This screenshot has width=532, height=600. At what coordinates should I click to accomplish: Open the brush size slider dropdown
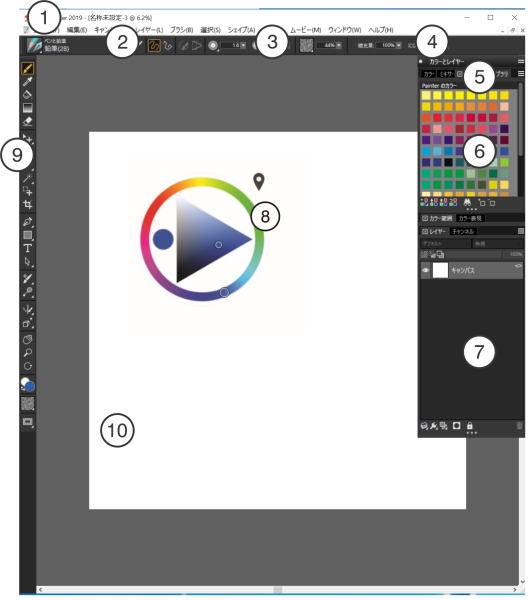(x=243, y=46)
